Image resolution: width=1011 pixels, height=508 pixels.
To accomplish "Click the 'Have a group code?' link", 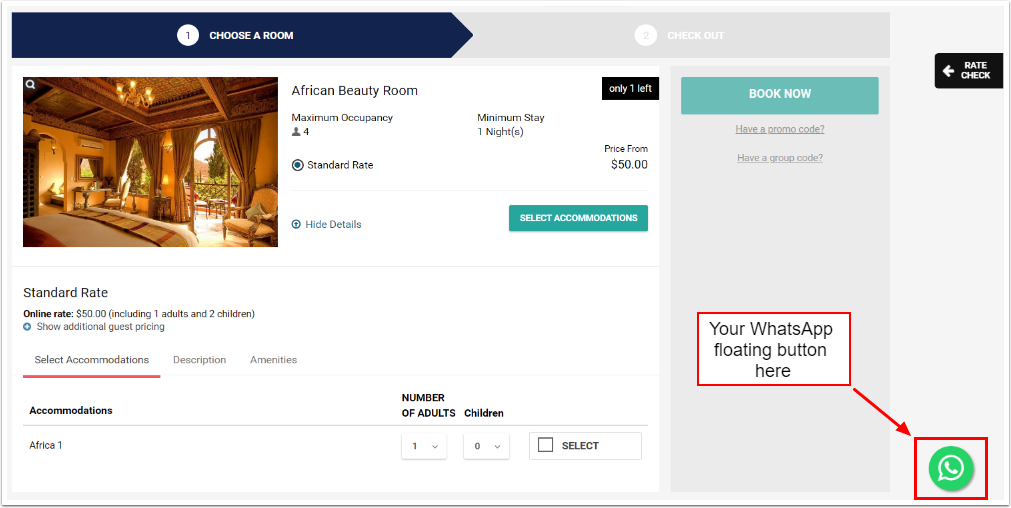I will (x=780, y=158).
